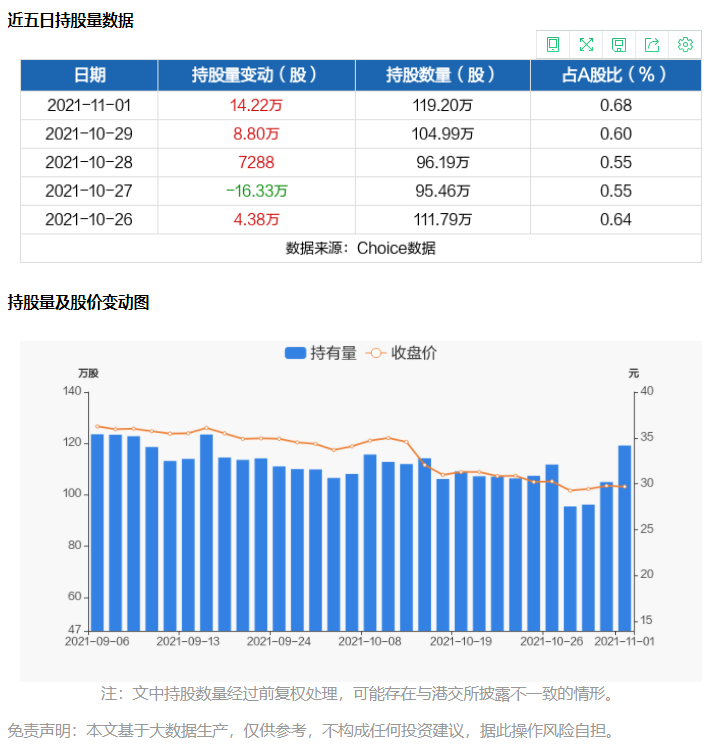Viewport: 720px width, 750px height.
Task: Toggle the 持有量 legend item
Action: [x=321, y=353]
